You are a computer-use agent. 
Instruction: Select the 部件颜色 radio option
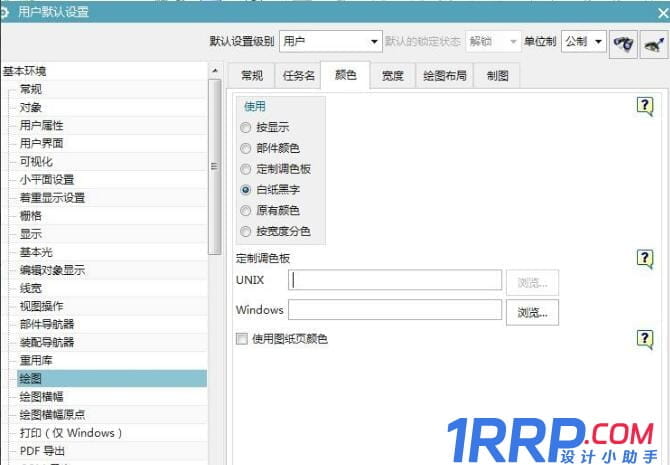(245, 148)
